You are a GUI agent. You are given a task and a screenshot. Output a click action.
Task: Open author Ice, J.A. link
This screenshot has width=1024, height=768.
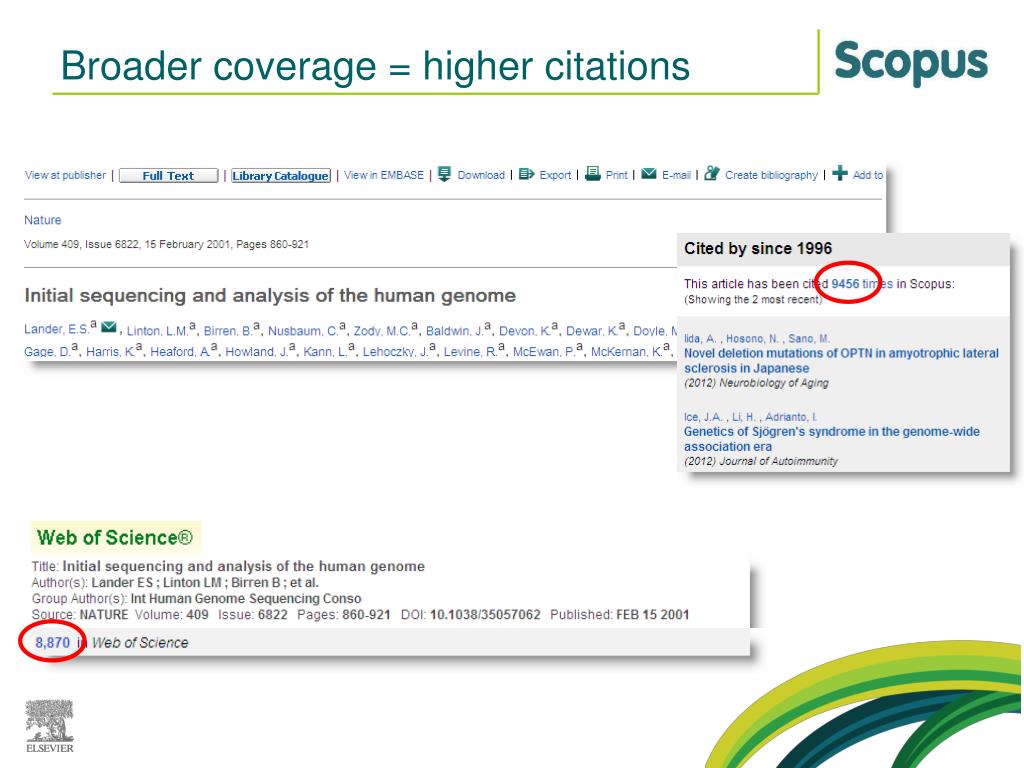(x=703, y=417)
